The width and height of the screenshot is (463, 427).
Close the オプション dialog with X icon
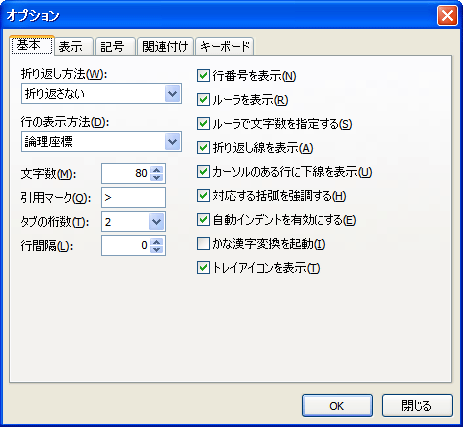(x=447, y=16)
